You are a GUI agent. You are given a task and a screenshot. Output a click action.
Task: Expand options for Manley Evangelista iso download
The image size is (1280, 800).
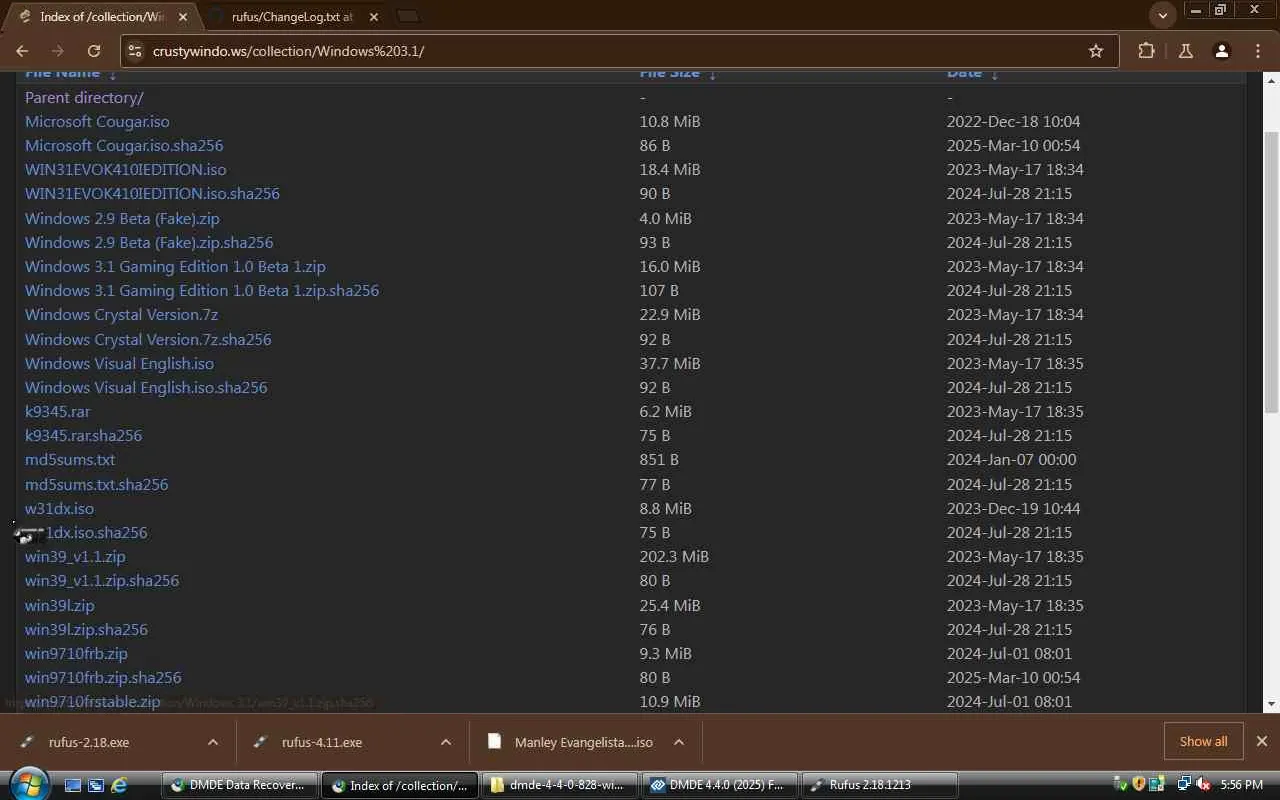click(679, 742)
